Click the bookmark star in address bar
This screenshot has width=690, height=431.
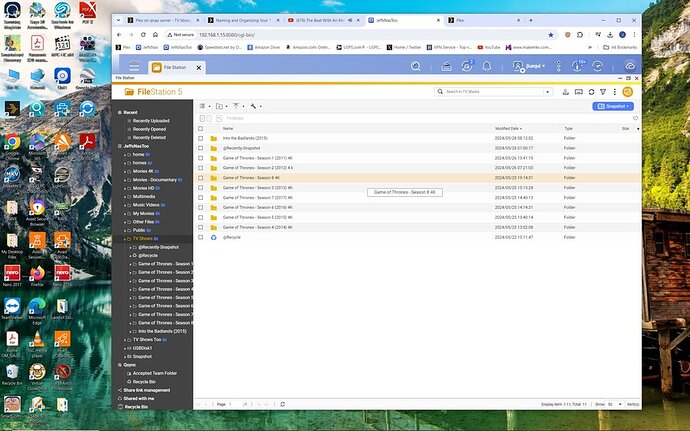[551, 35]
